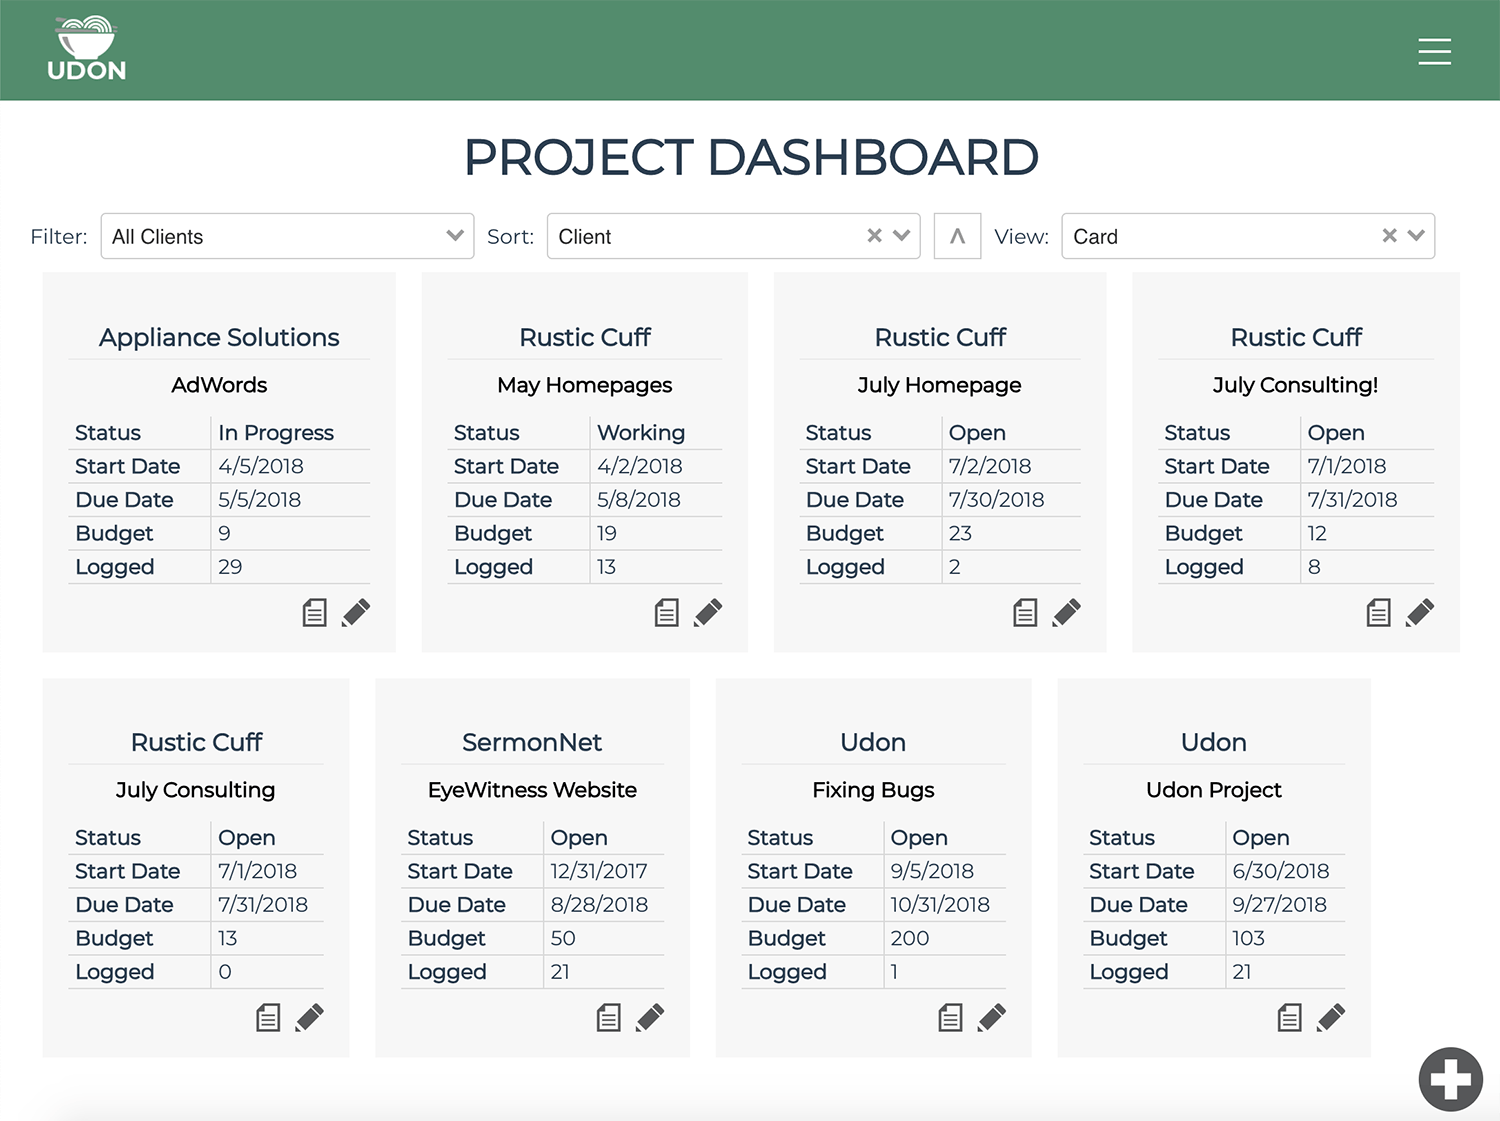Click the 4/5/2018 start date
This screenshot has height=1121, width=1500.
[261, 466]
